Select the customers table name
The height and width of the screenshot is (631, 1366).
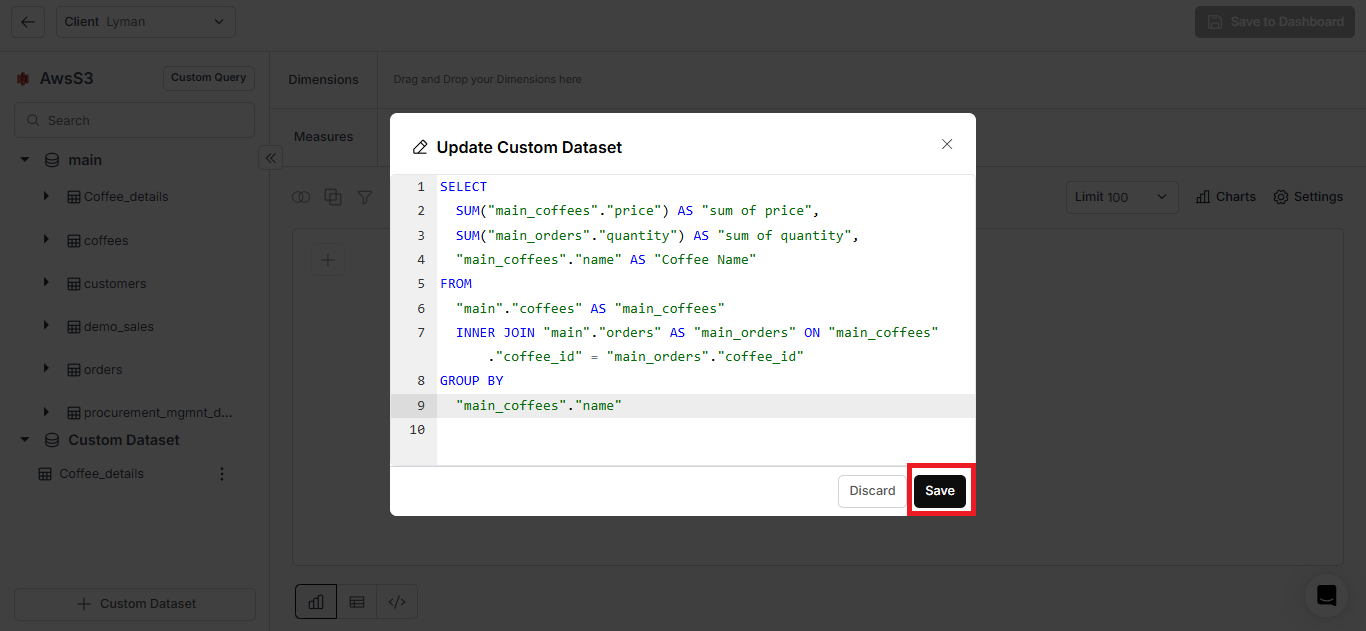point(115,284)
